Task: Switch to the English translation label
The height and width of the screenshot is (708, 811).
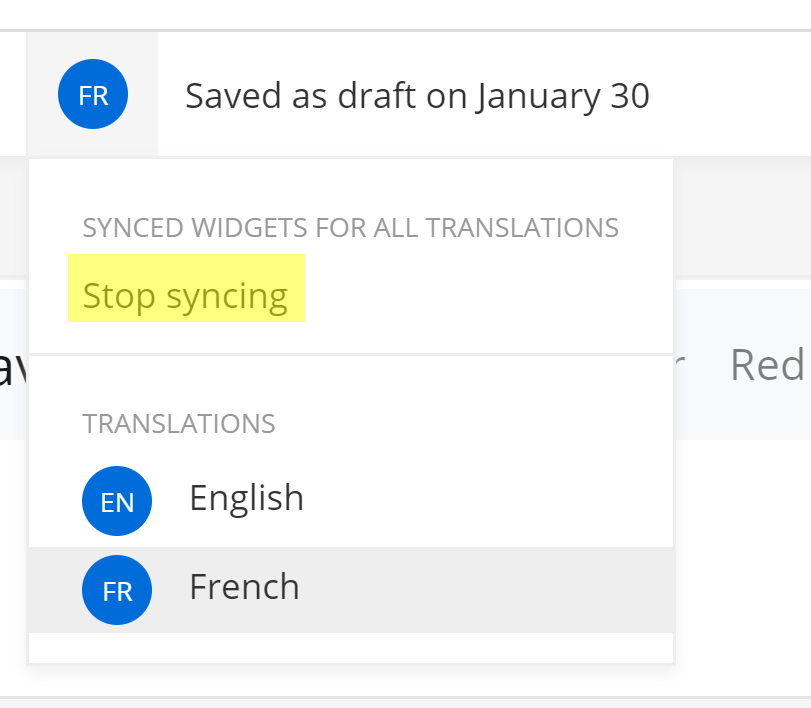Action: coord(247,499)
